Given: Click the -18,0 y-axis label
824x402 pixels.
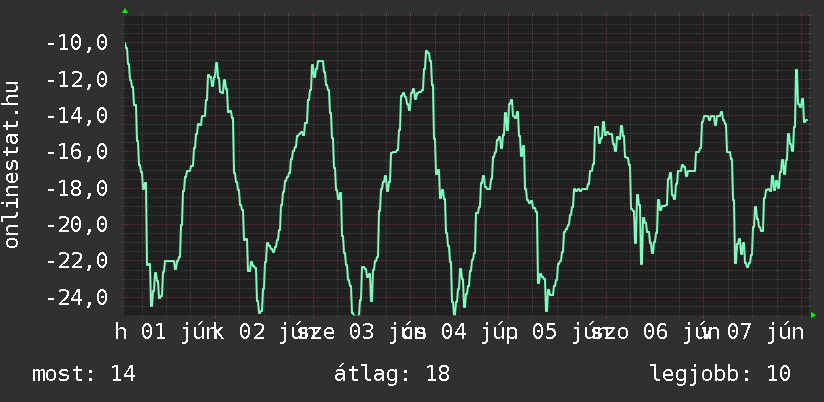Looking at the screenshot, I should coord(77,188).
